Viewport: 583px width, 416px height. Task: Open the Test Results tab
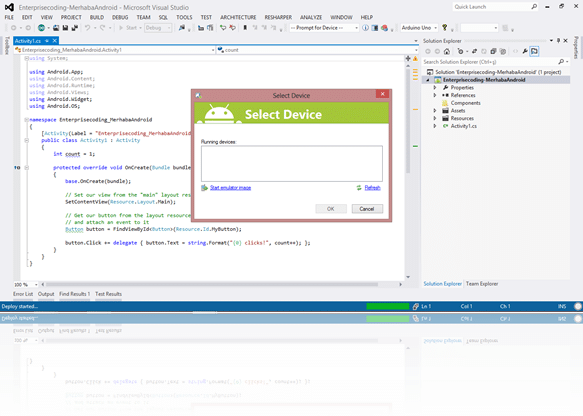108,294
